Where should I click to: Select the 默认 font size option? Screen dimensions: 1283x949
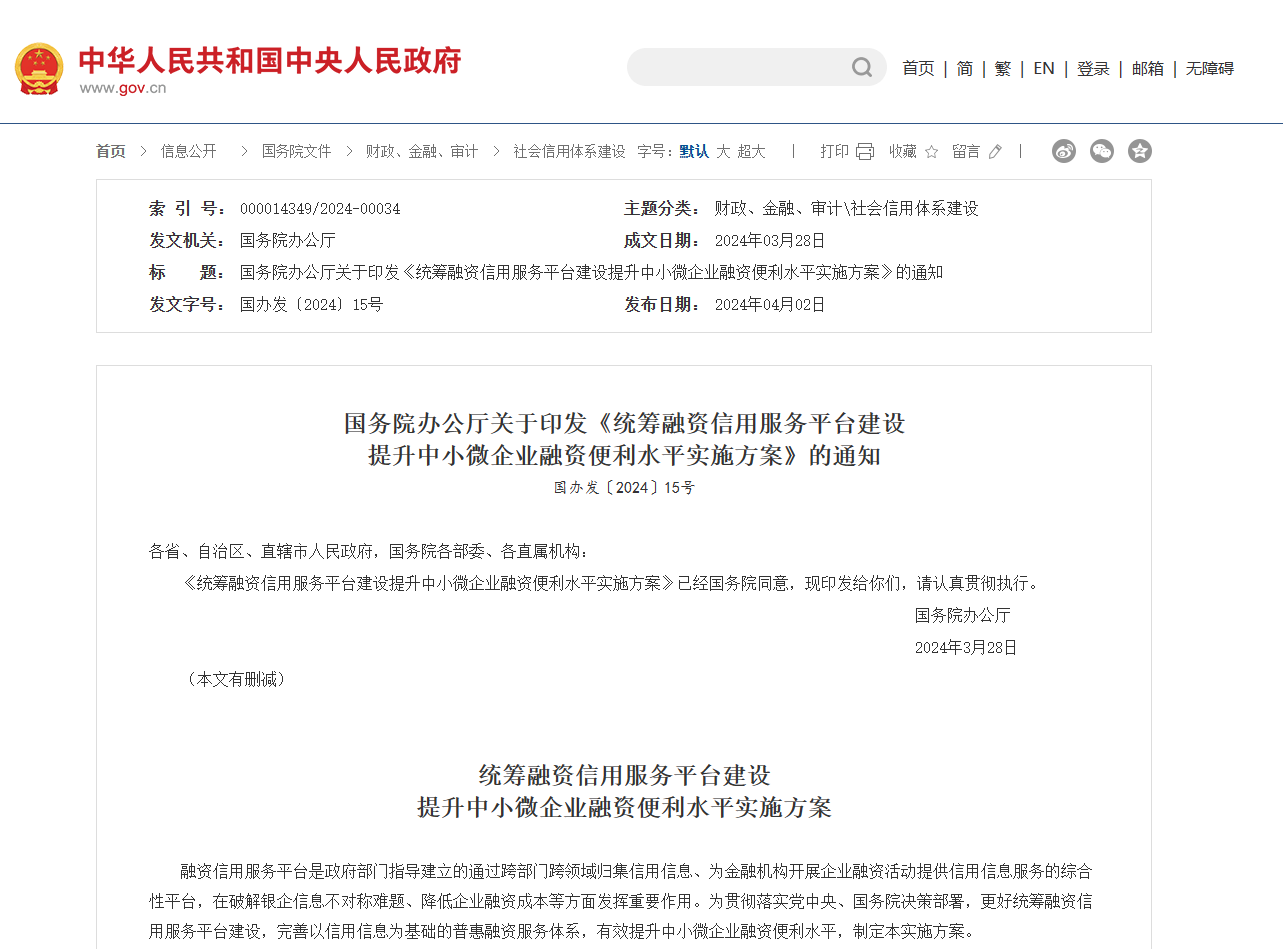coord(693,151)
